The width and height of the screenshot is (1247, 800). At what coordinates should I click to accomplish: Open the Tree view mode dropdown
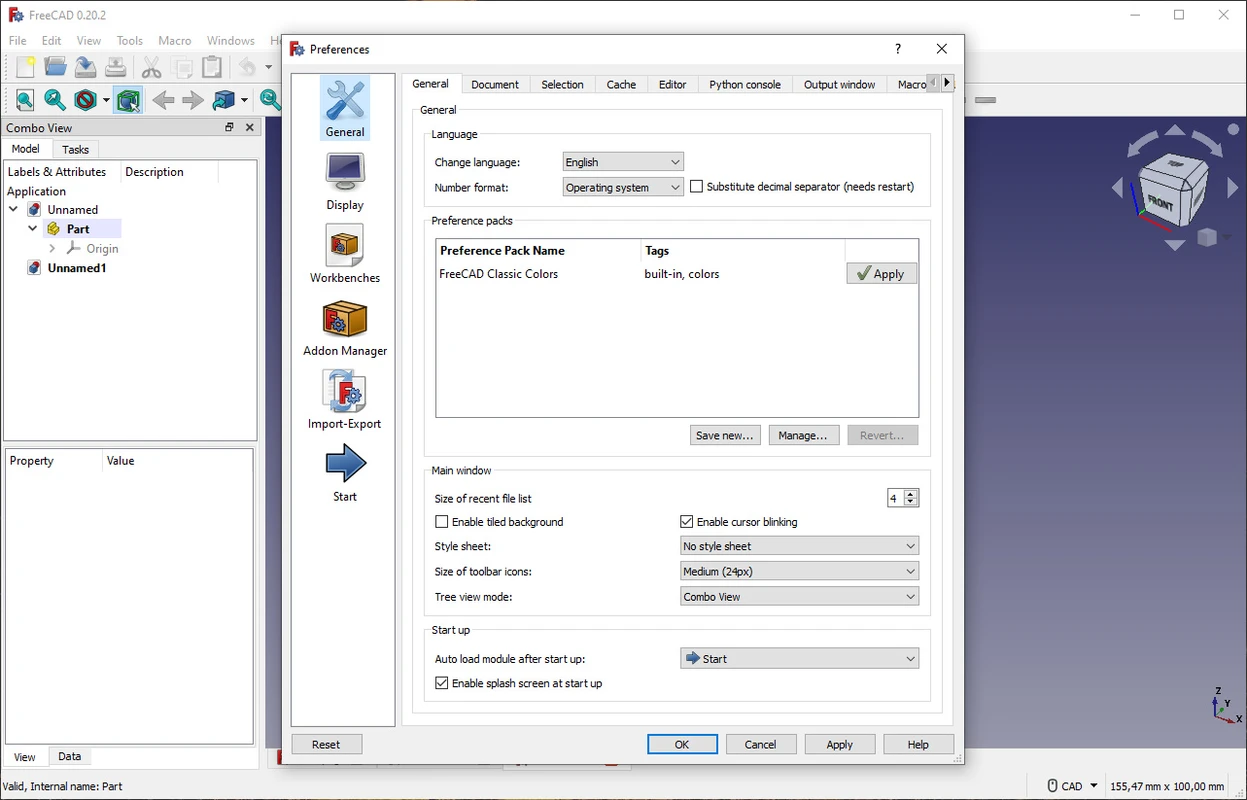(799, 596)
